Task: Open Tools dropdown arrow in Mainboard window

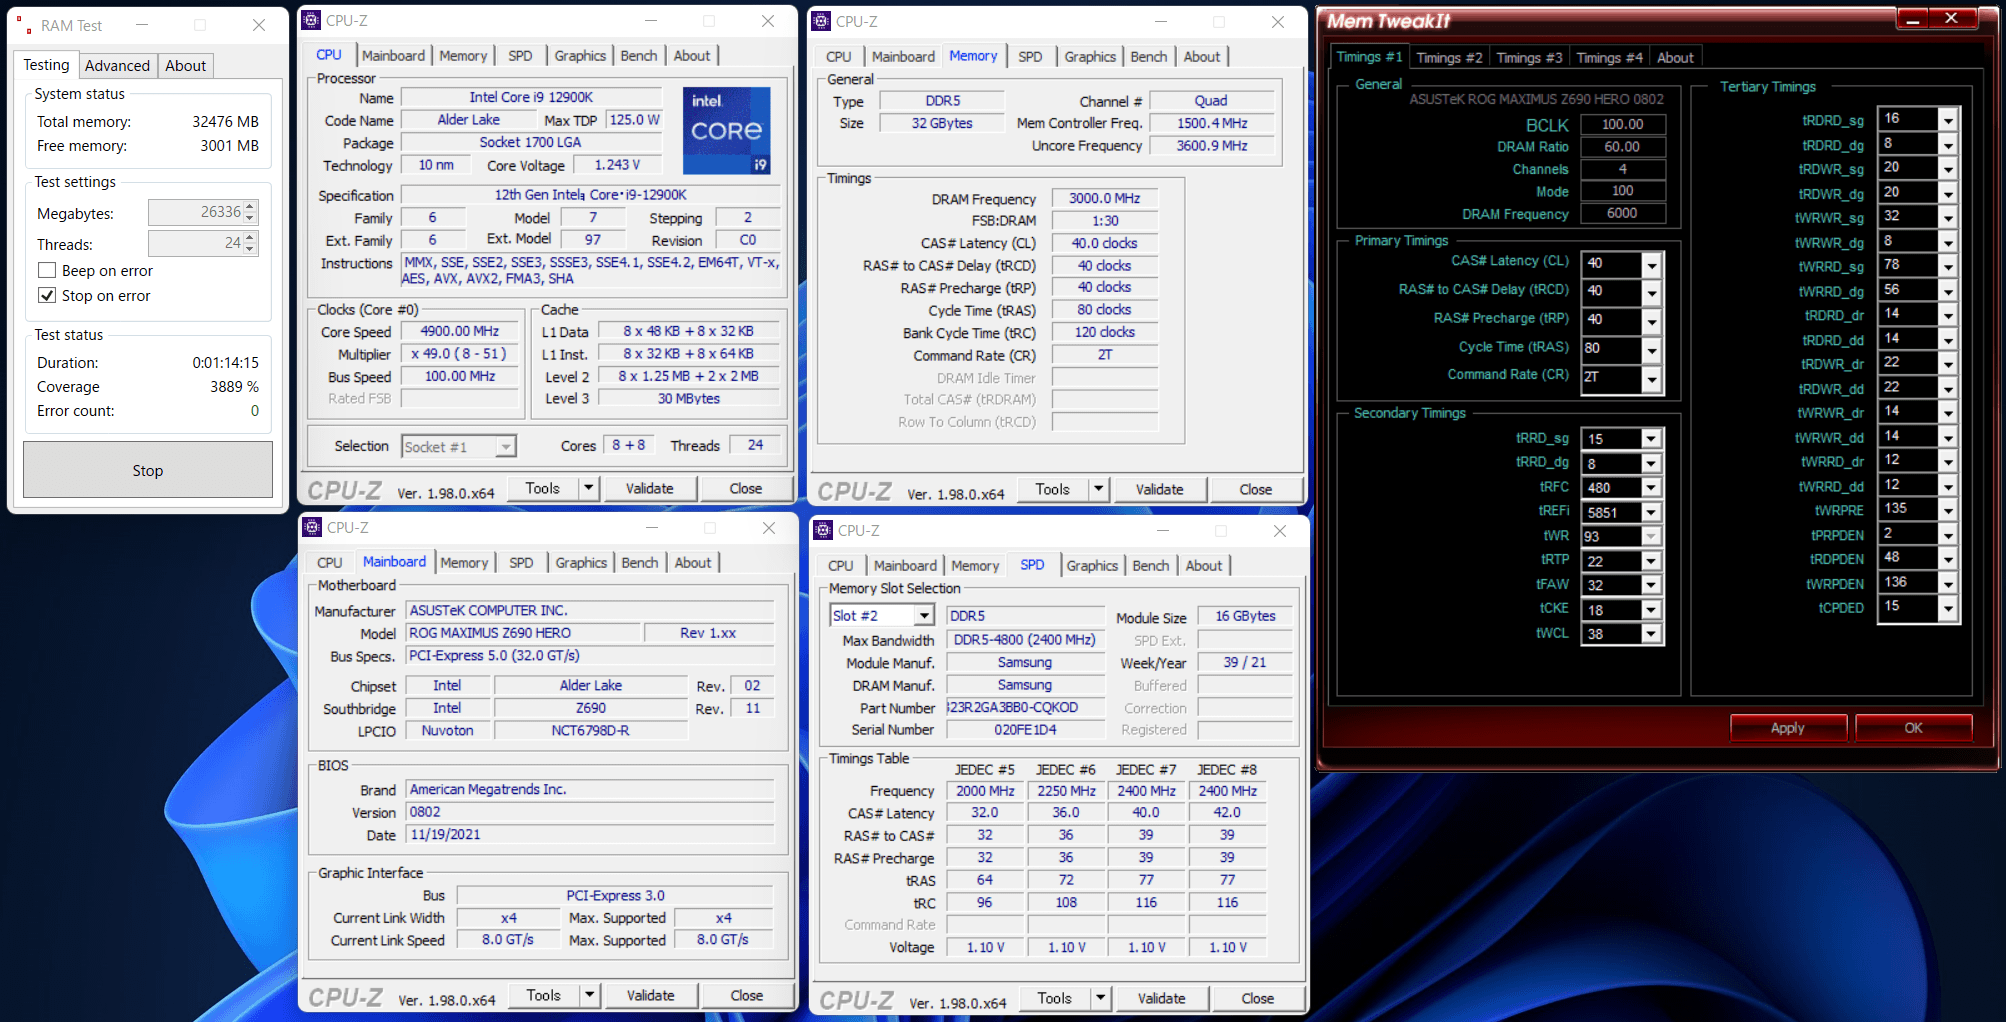Action: coord(590,995)
